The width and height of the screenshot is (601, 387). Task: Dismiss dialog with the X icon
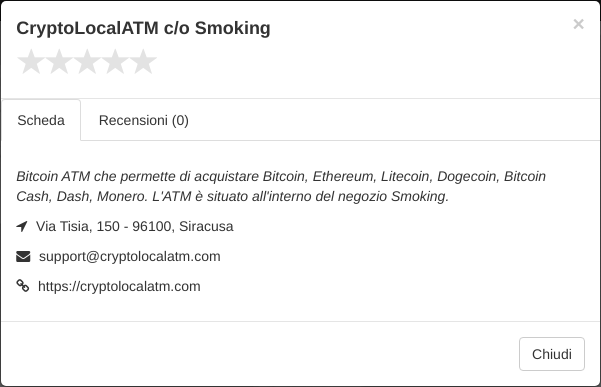(578, 24)
